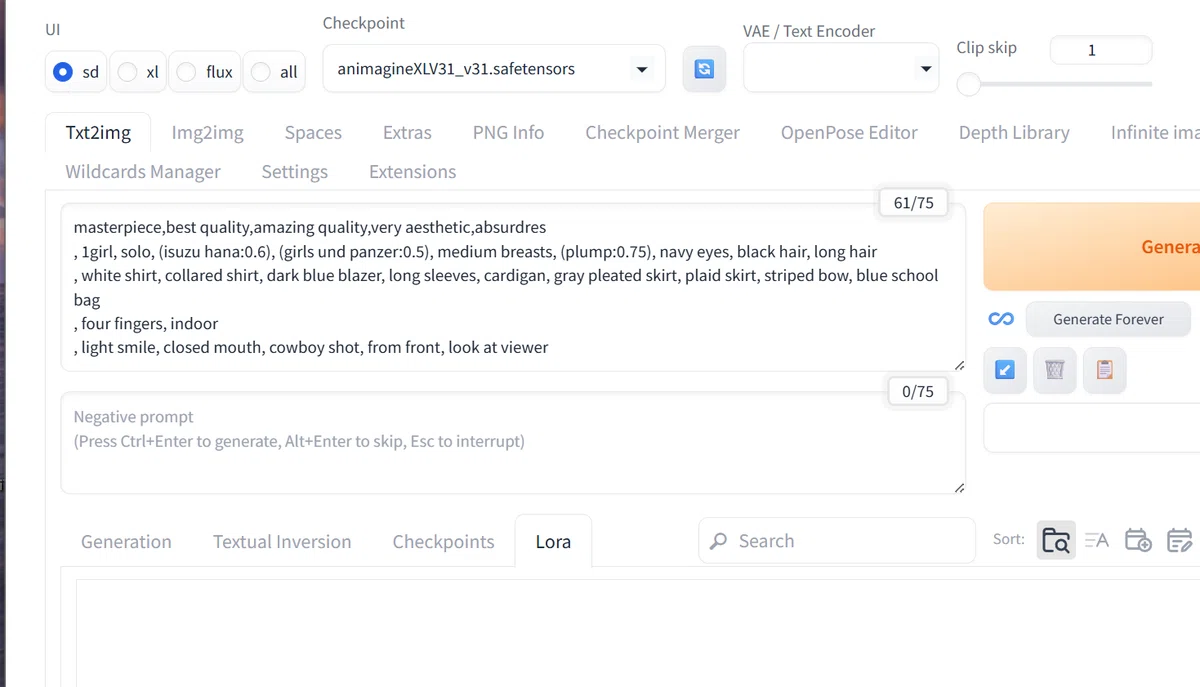Click the blue arrow read-parameters icon
Screen dimensions: 1200x687
(1005, 370)
